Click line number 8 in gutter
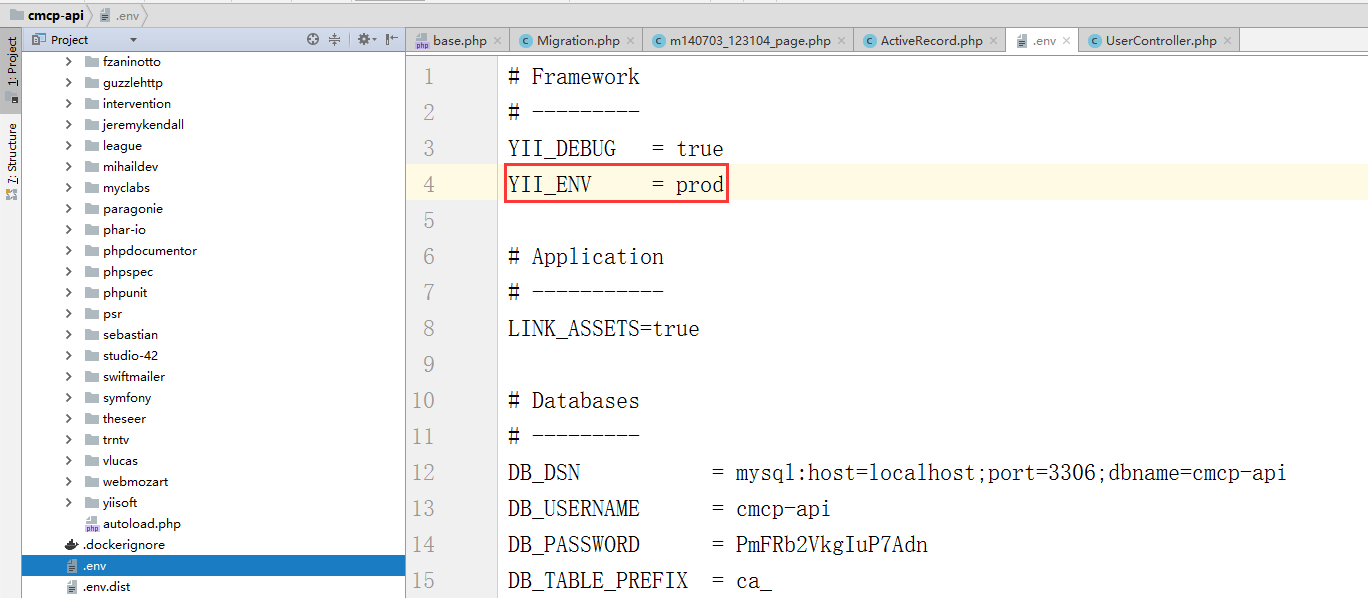 (428, 328)
